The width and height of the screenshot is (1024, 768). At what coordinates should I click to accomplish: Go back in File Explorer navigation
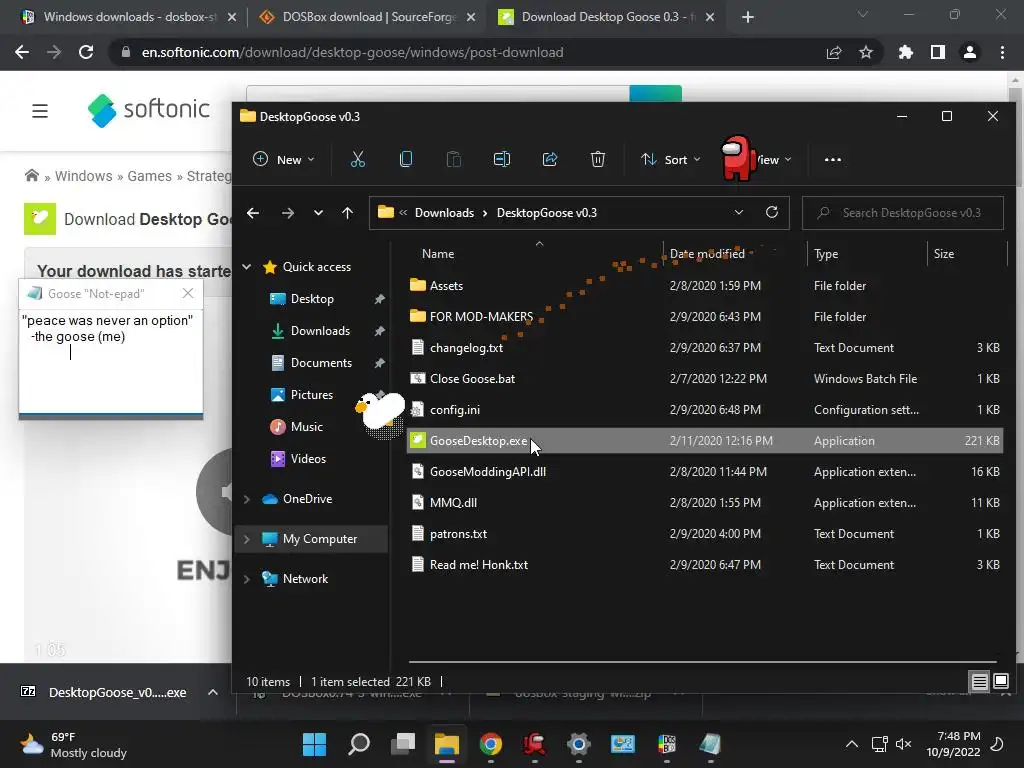click(x=253, y=213)
